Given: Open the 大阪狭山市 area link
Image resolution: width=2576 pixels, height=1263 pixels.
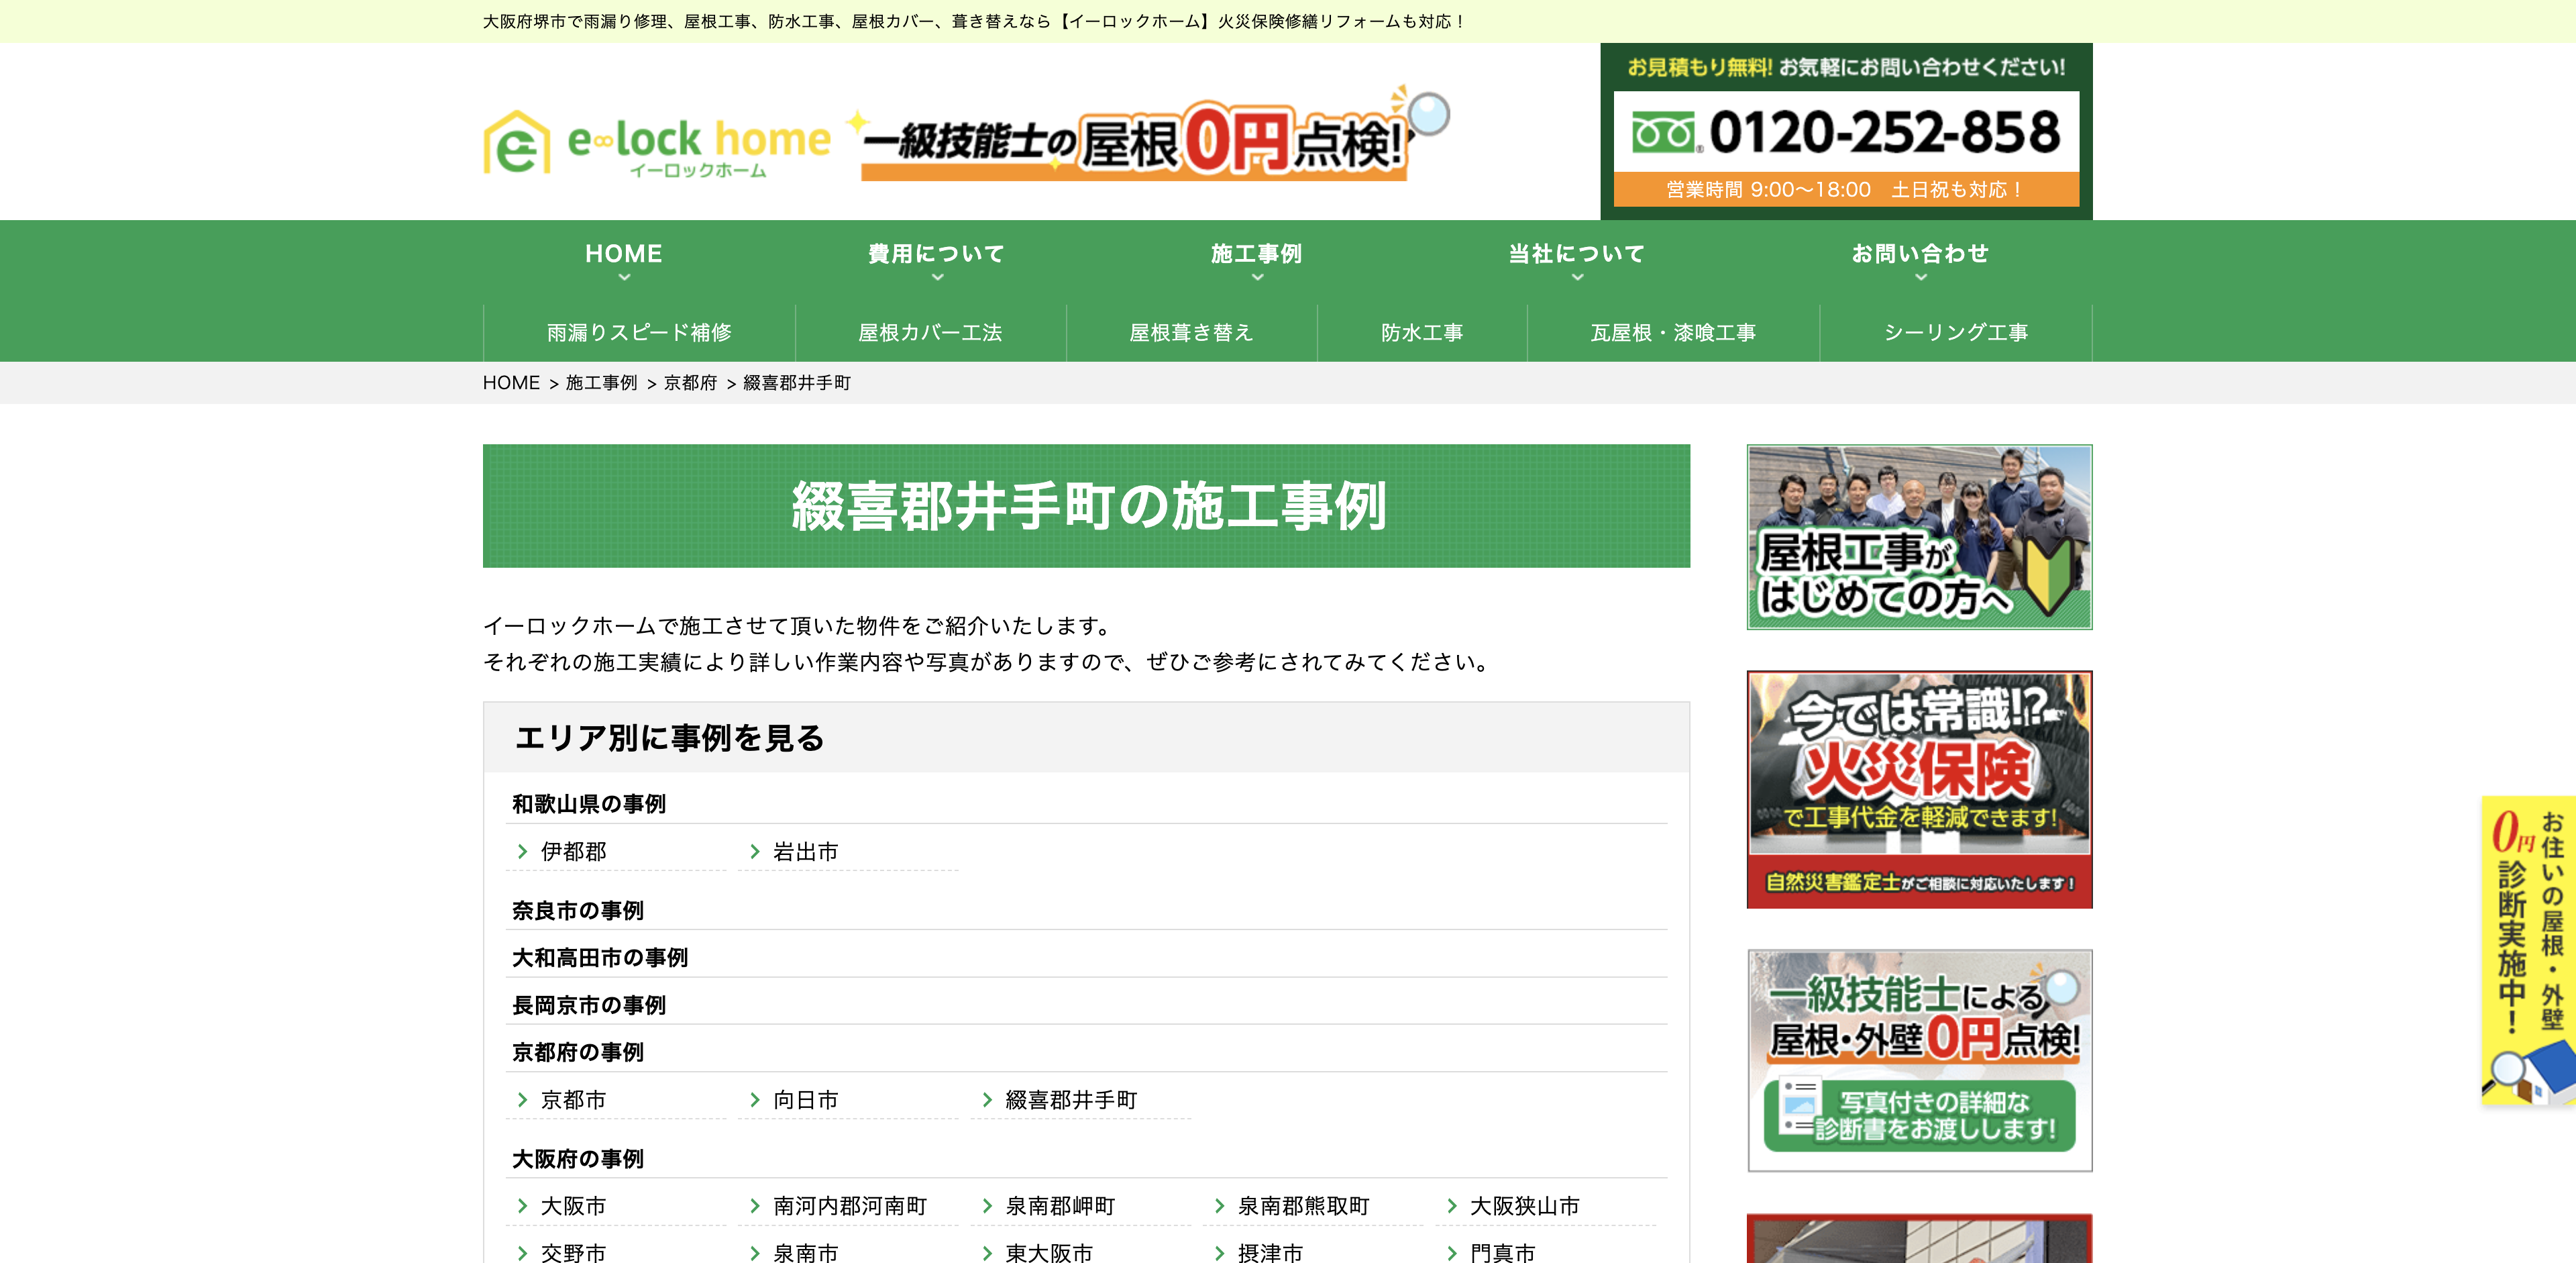Looking at the screenshot, I should click(1525, 1206).
